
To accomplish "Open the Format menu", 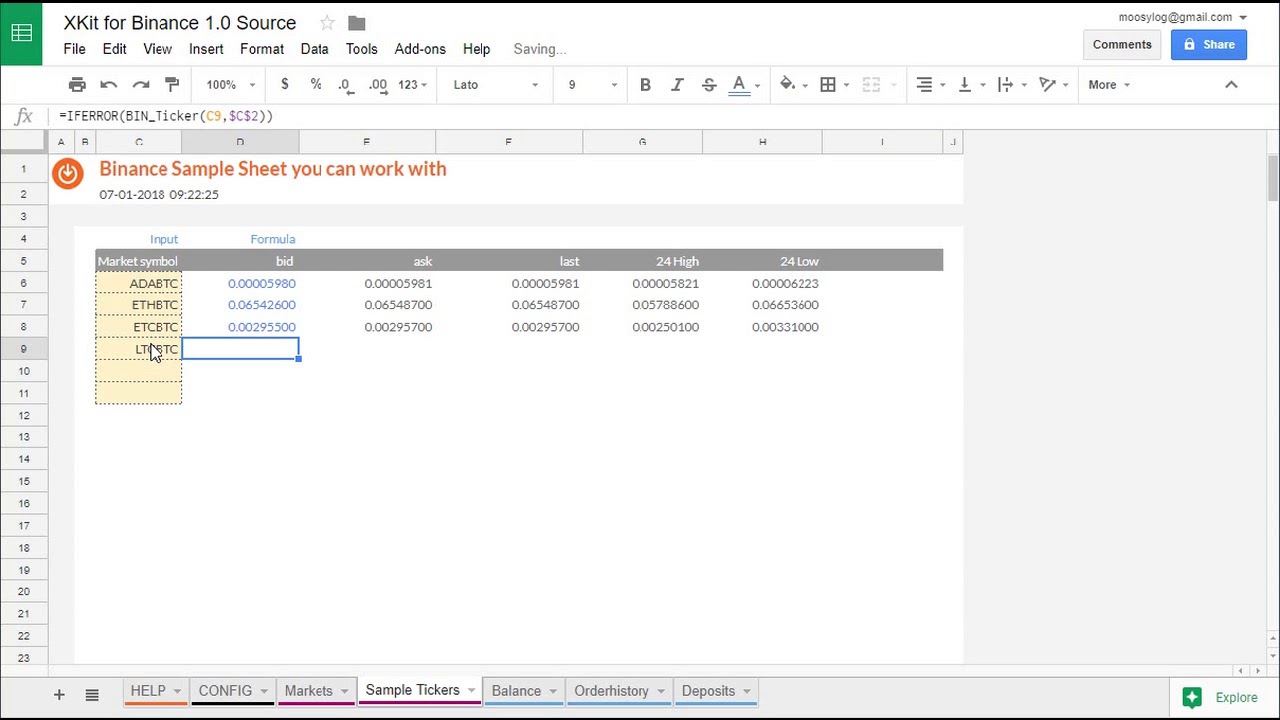I will point(262,49).
